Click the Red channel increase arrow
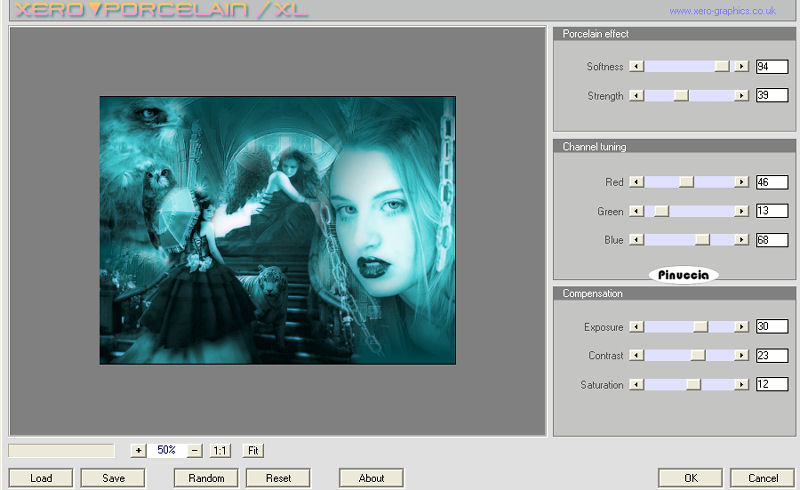Viewport: 800px width, 490px height. (x=741, y=182)
